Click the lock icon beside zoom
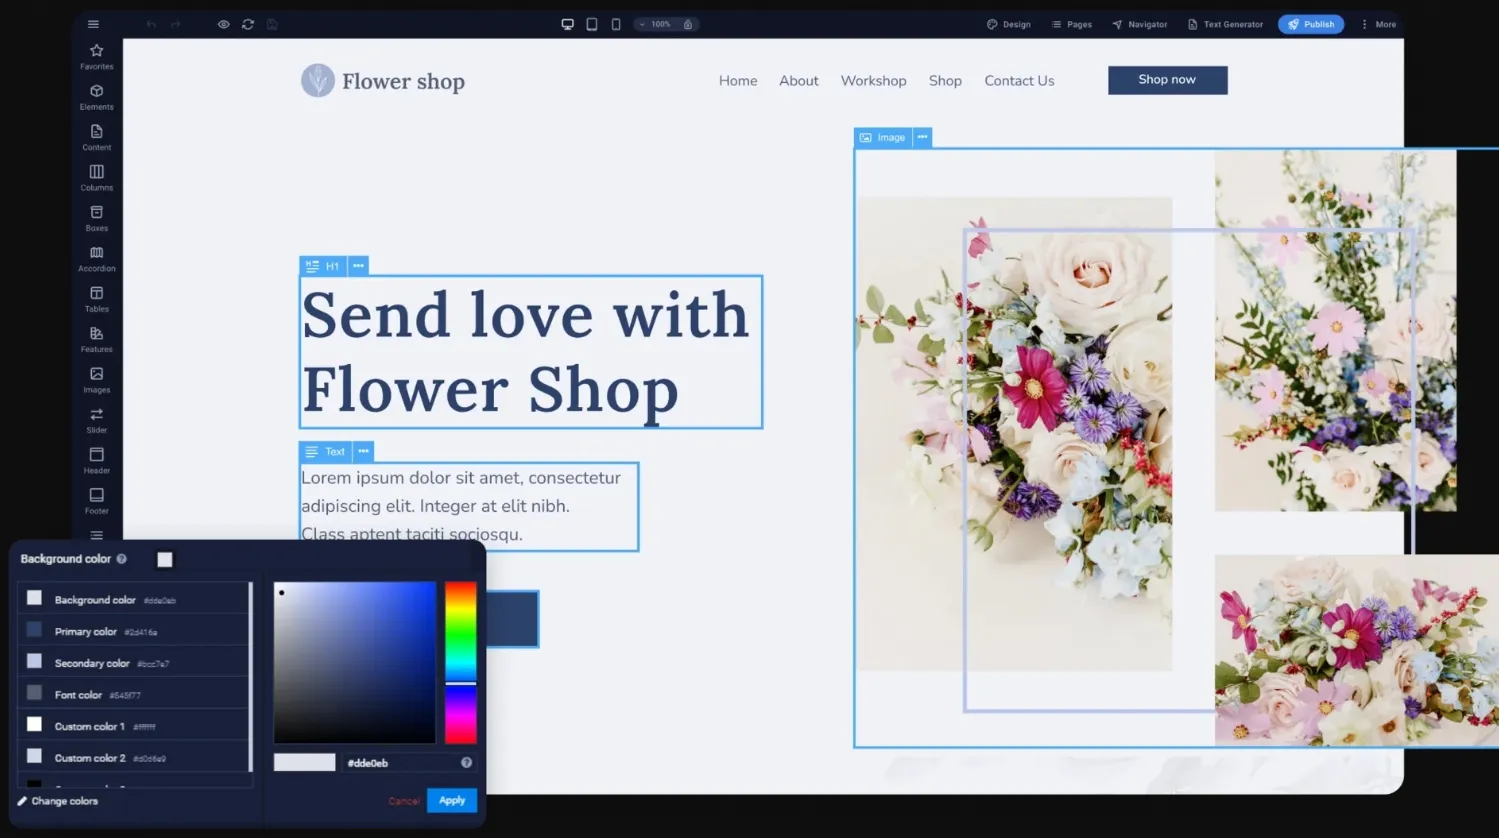 point(688,24)
